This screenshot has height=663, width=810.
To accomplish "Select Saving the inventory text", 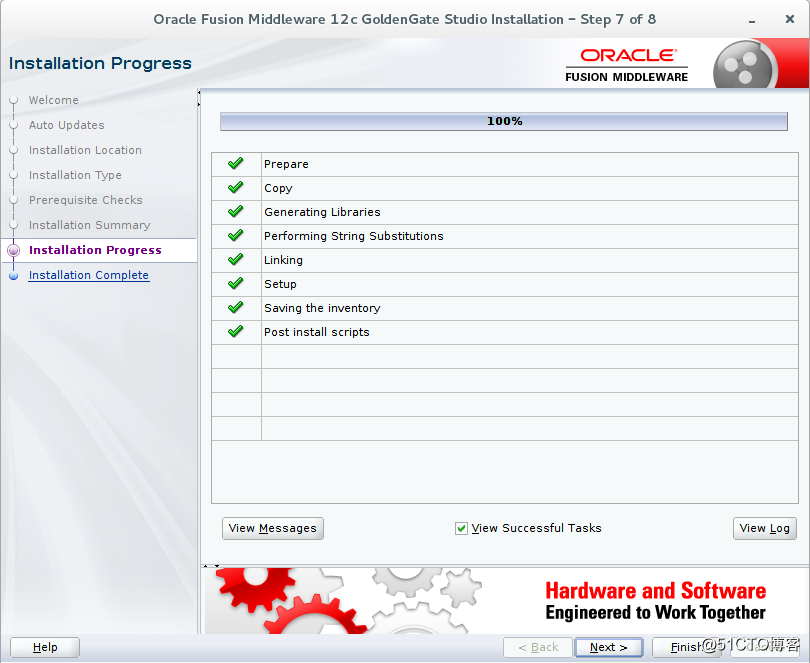I will [x=322, y=308].
